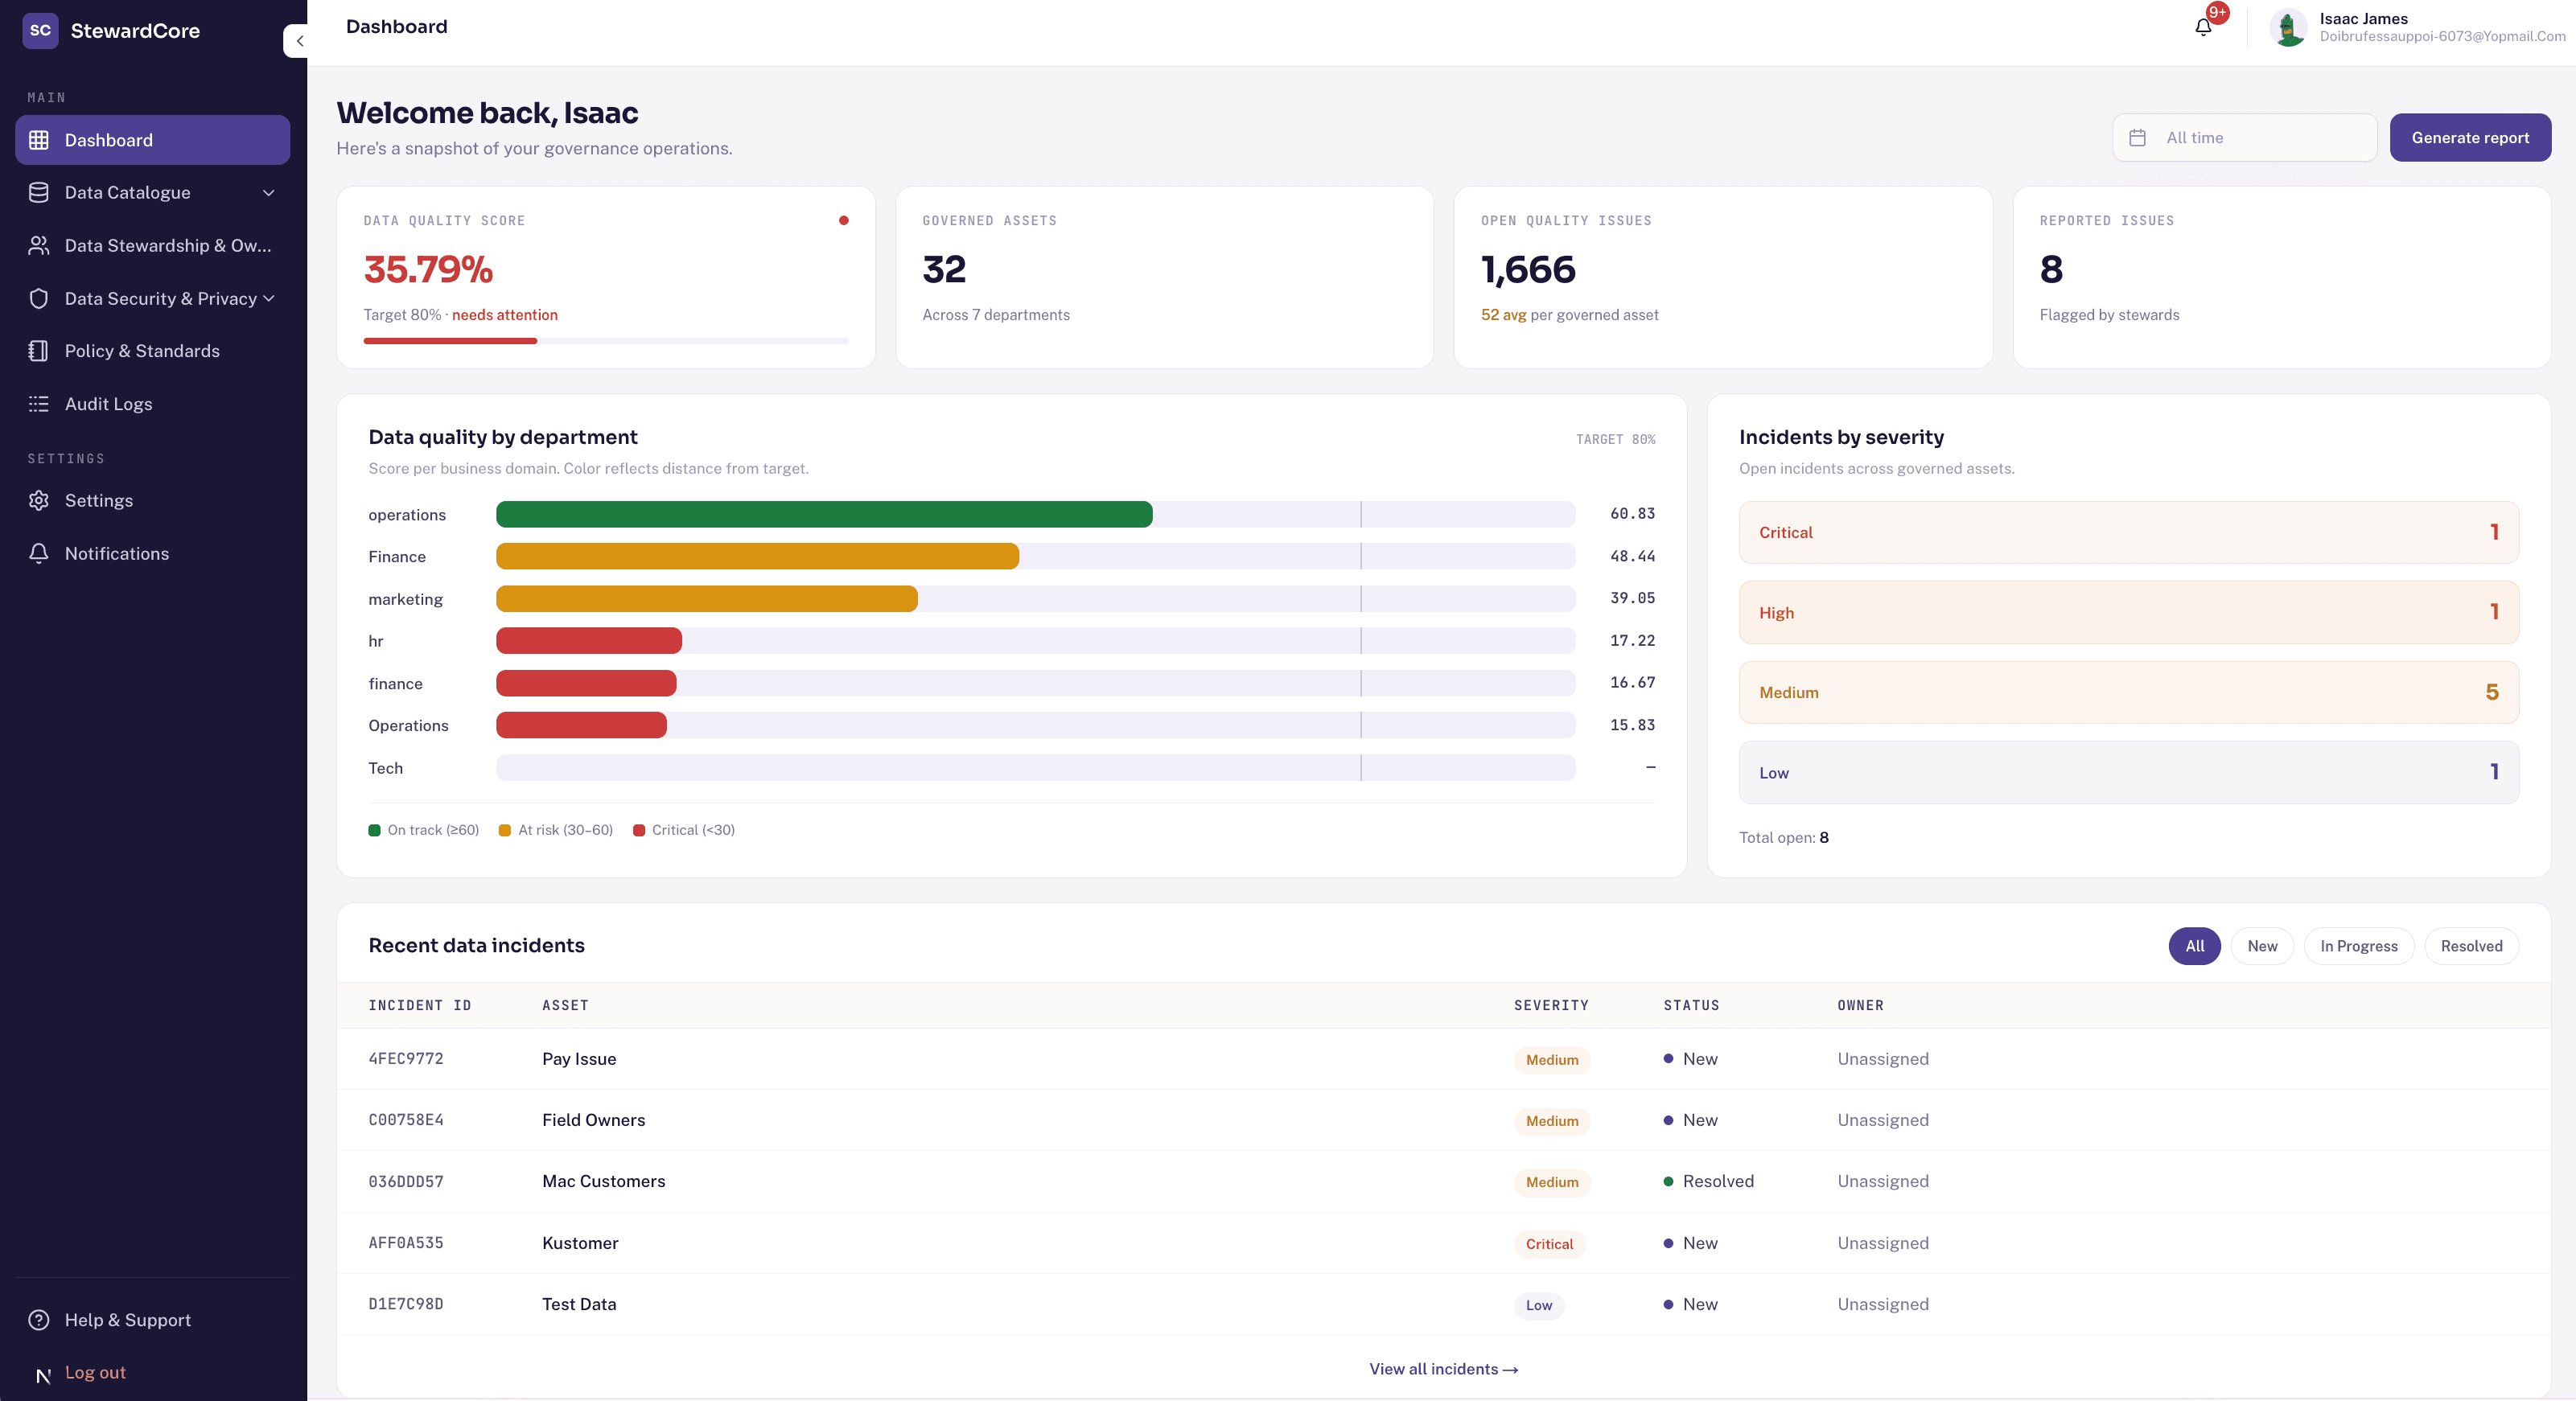The image size is (2576, 1401).
Task: Click the Help & Support question icon
Action: click(x=39, y=1320)
